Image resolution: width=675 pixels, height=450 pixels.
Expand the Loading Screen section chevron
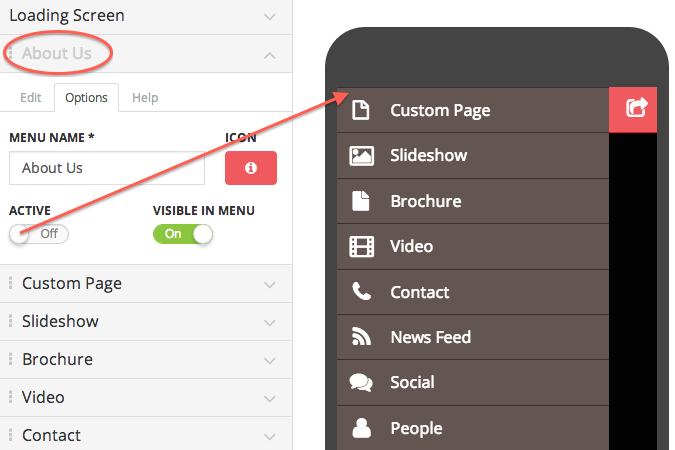tap(269, 17)
